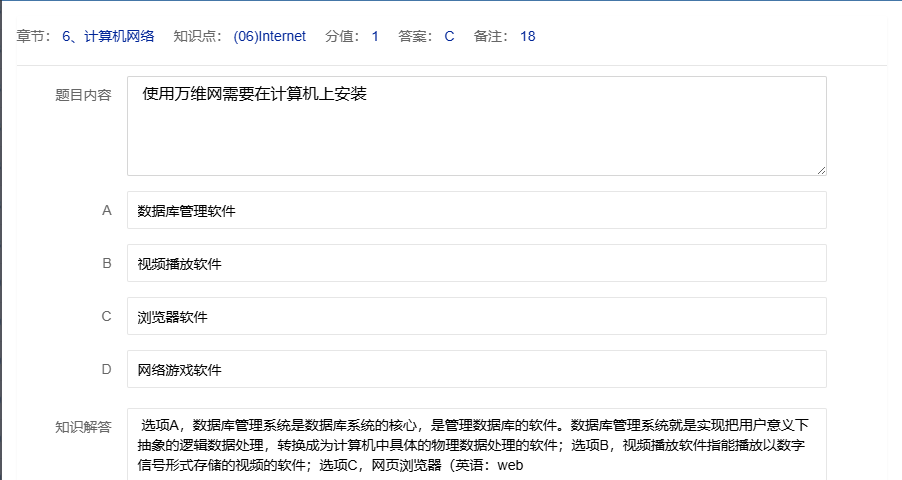Click the 题目内容 field label
902x480 pixels.
point(83,96)
